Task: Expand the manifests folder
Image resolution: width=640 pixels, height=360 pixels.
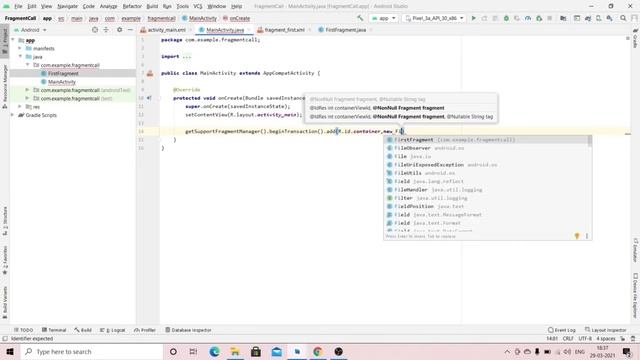Action: (20, 48)
